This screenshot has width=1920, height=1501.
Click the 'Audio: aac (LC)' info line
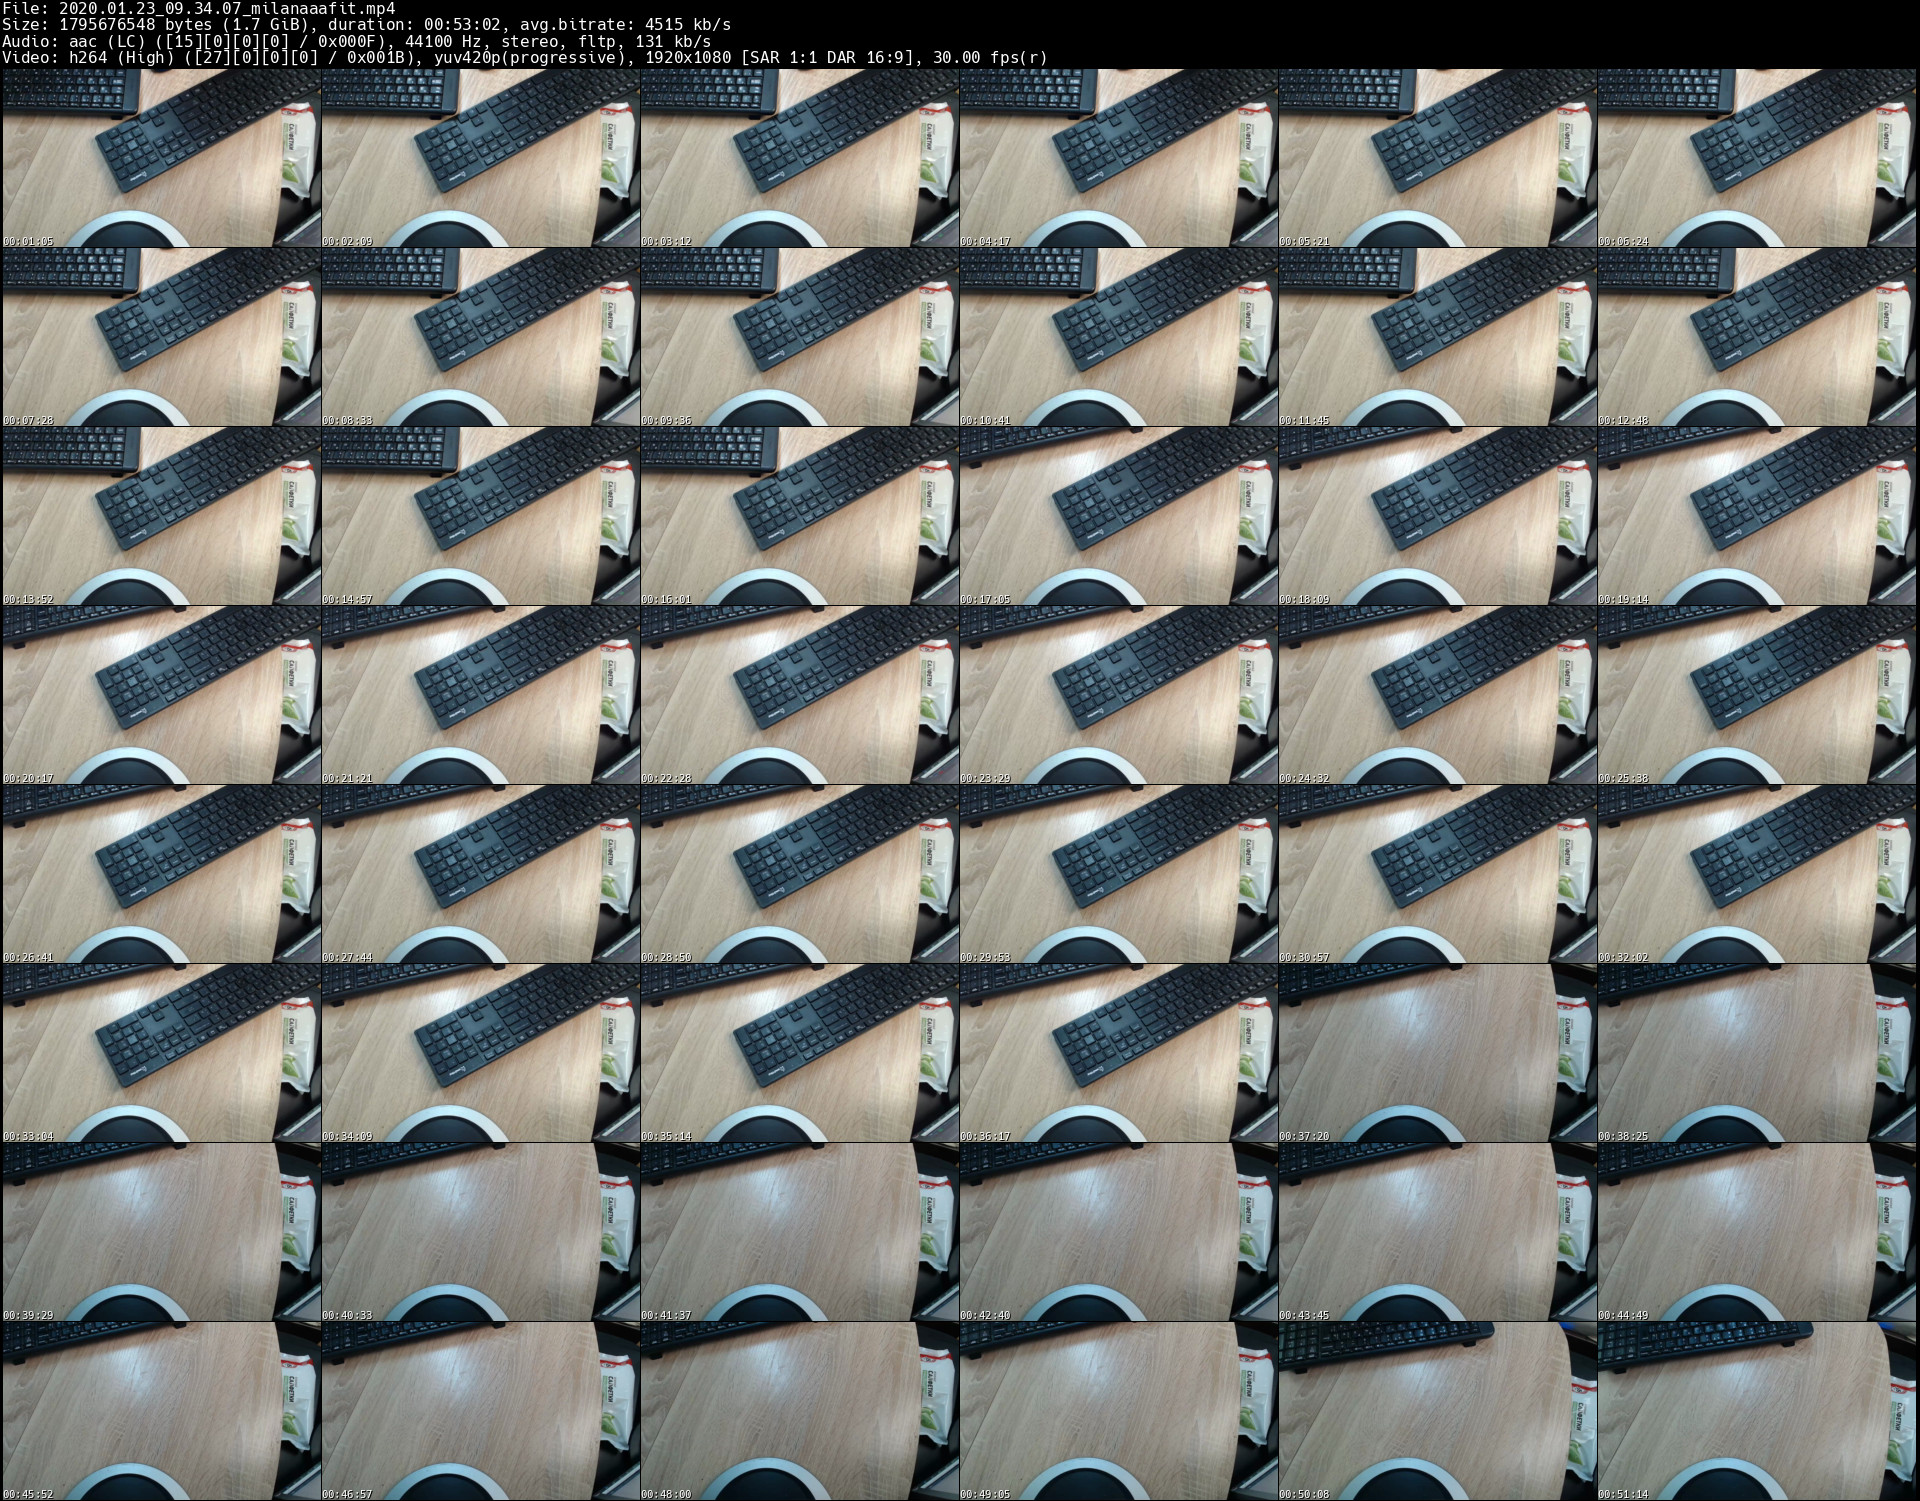tap(356, 41)
